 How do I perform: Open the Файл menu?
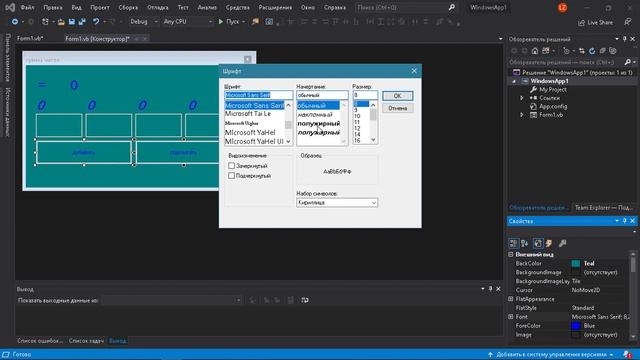click(x=27, y=7)
